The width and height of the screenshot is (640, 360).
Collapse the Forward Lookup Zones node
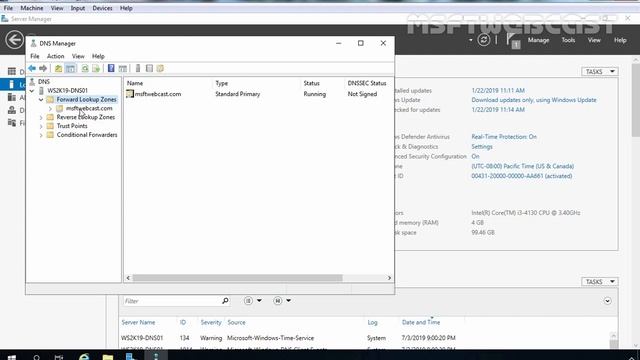(41, 100)
